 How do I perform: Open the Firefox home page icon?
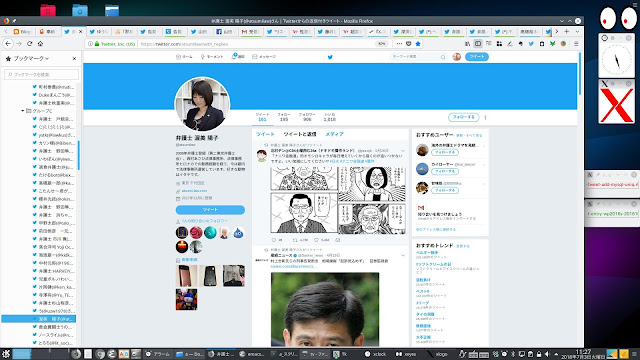coord(40,44)
